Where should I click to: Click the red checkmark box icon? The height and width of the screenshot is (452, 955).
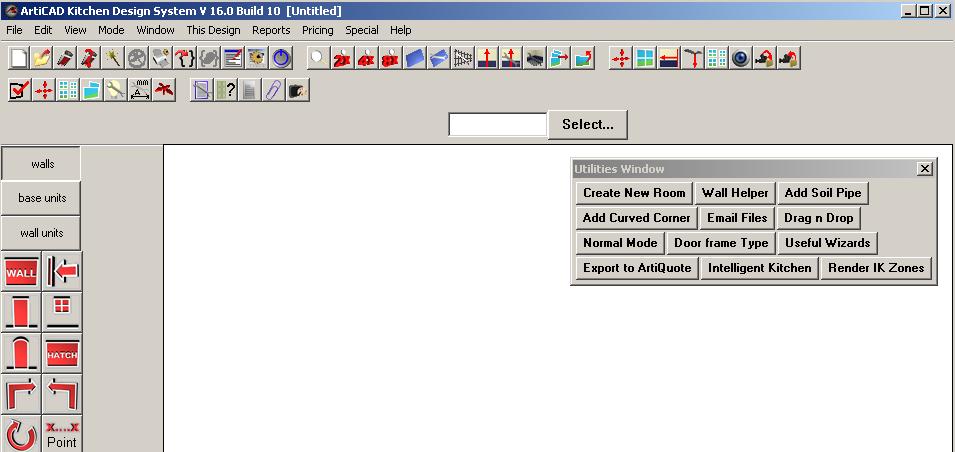point(19,90)
